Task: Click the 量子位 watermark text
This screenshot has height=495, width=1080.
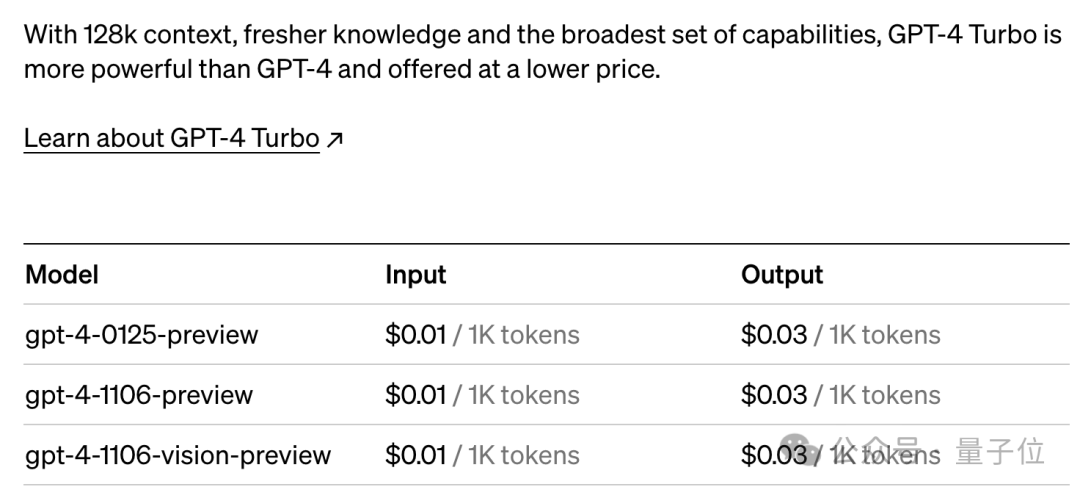Action: pyautogui.click(x=1000, y=452)
